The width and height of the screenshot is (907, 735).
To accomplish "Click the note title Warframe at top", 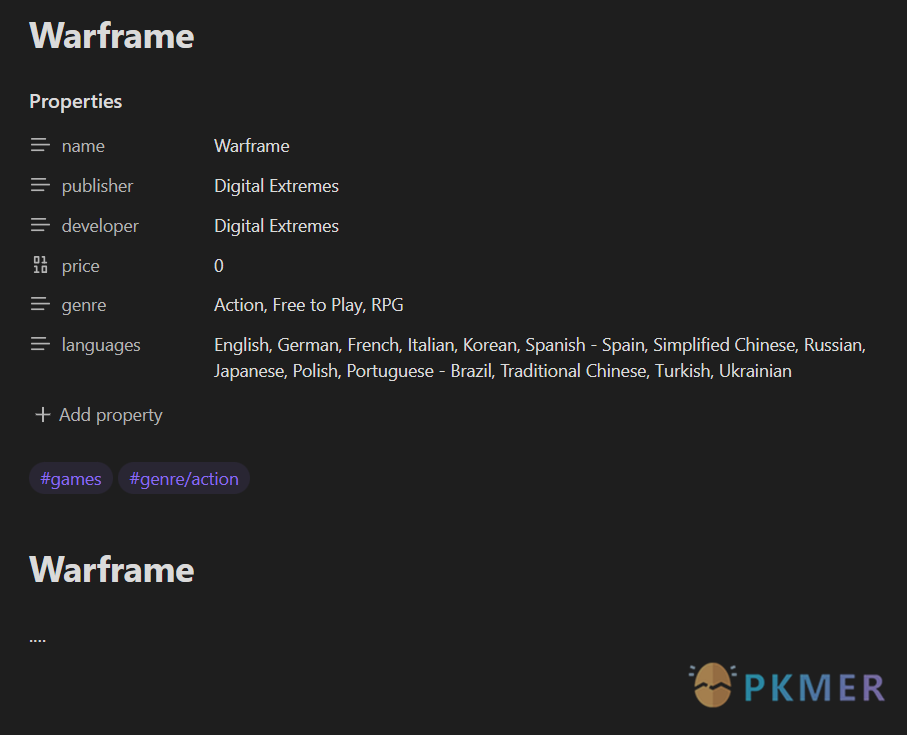I will 112,36.
